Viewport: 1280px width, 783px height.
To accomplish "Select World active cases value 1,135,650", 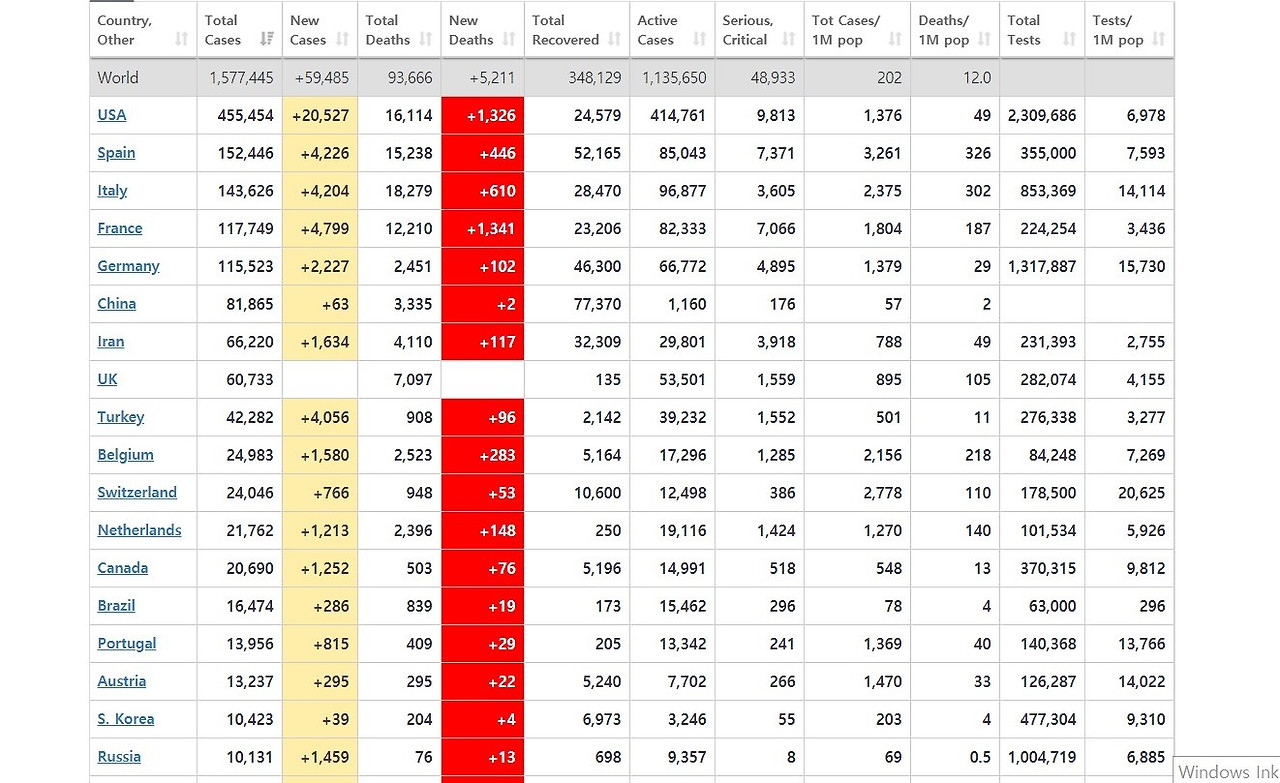I will pos(675,78).
